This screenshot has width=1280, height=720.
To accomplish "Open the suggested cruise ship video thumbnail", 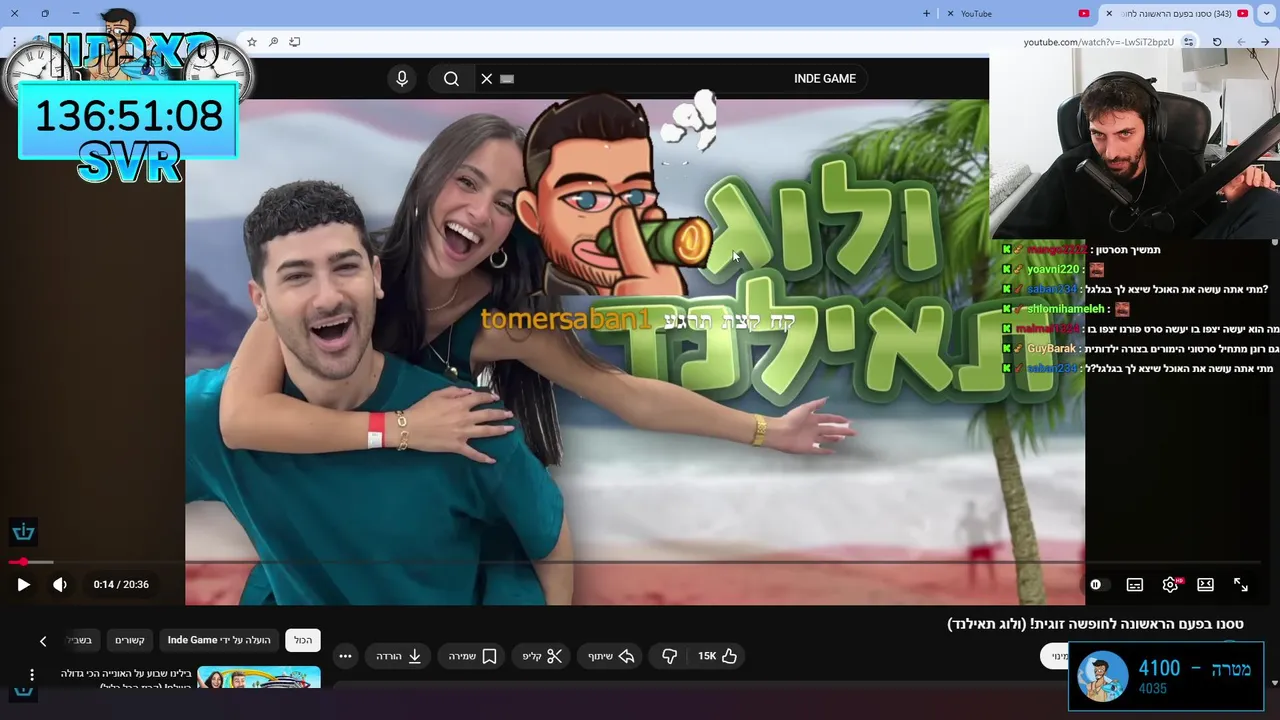I will click(x=259, y=677).
